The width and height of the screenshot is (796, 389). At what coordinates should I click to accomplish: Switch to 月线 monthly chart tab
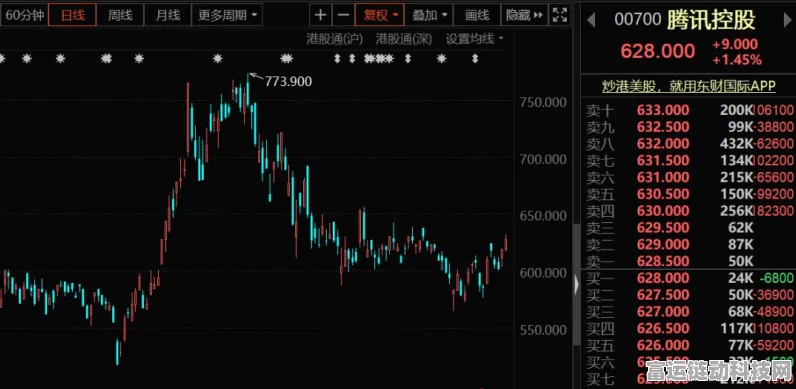[168, 15]
